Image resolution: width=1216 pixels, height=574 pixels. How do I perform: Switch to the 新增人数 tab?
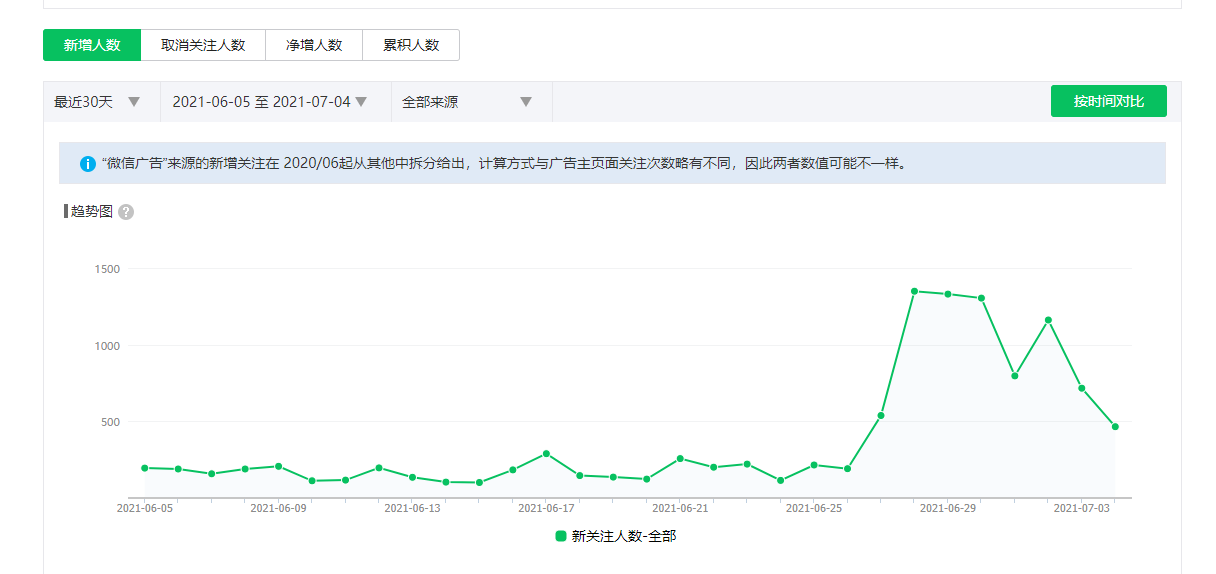pos(92,45)
